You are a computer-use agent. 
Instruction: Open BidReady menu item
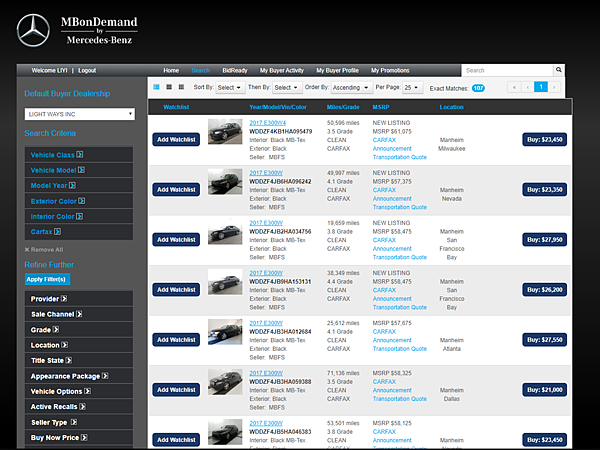(235, 70)
